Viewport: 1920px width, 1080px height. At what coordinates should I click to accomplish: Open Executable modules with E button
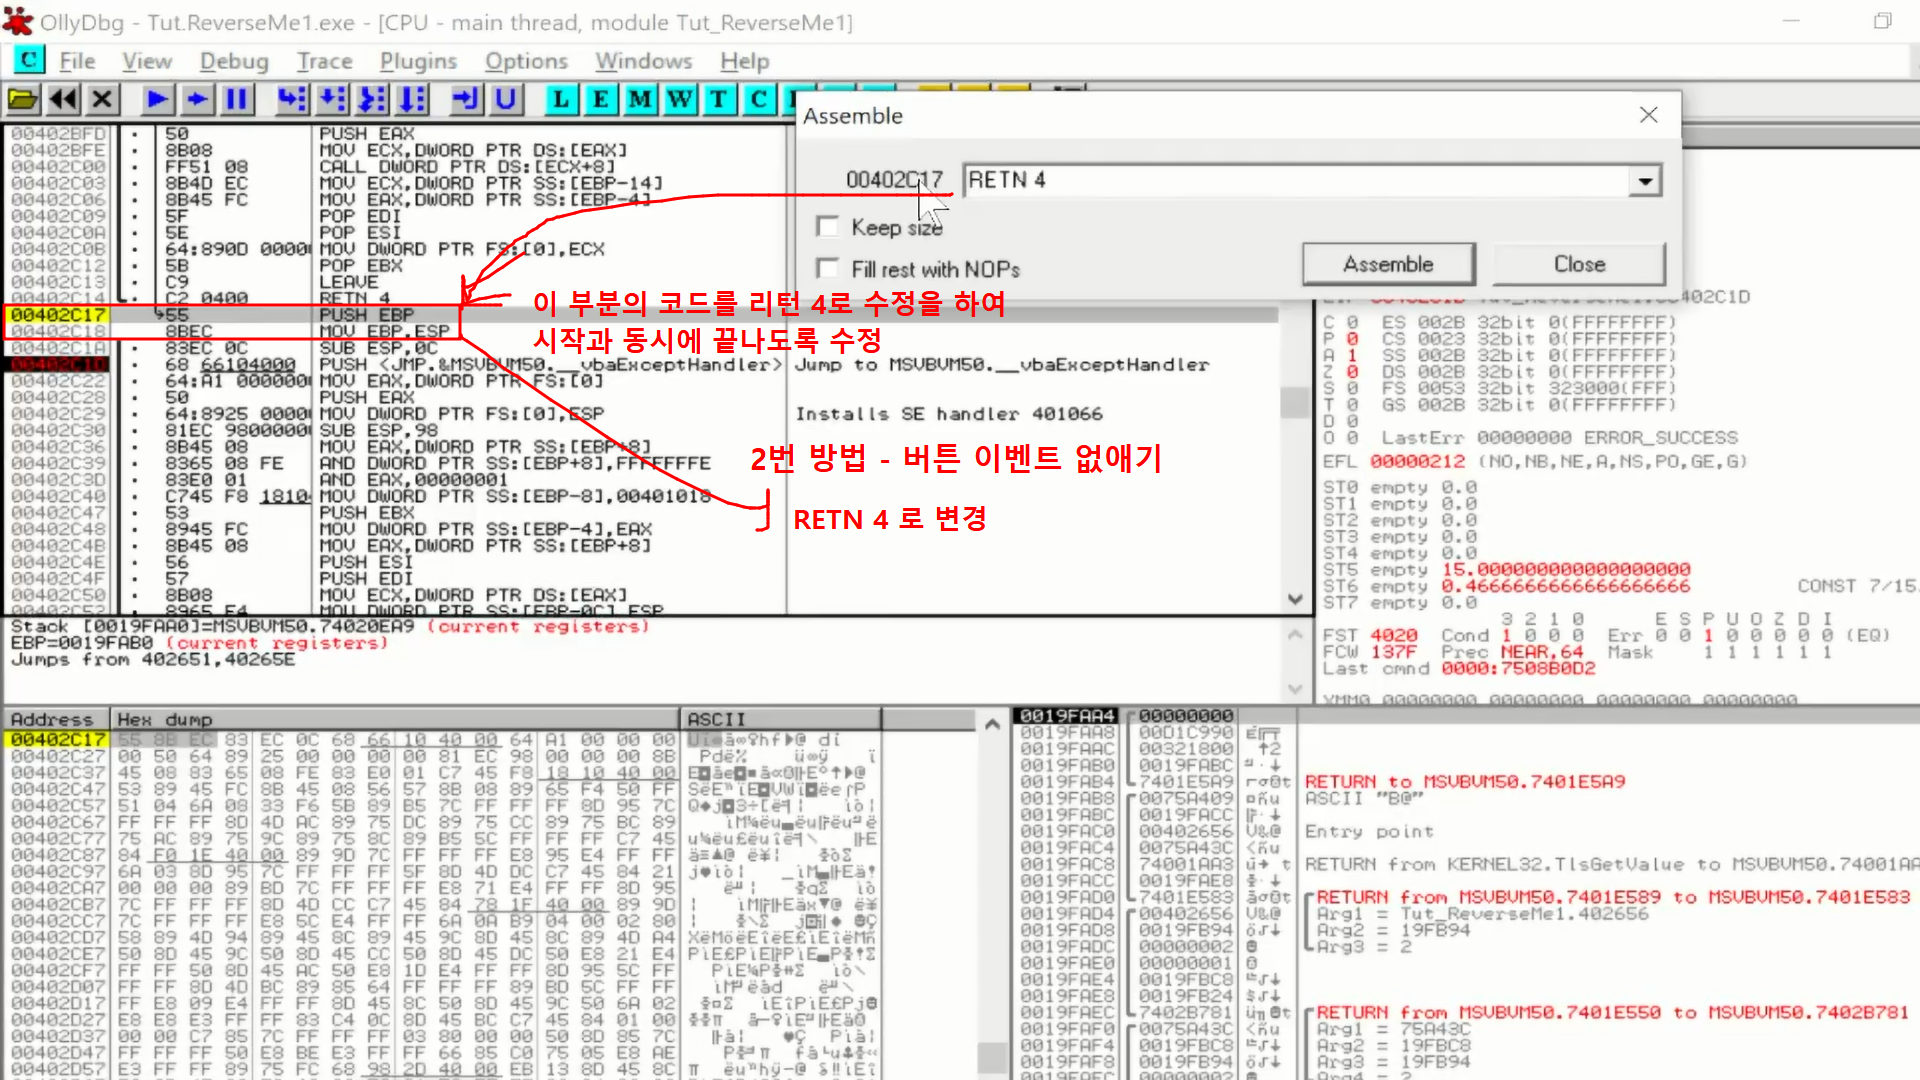[600, 99]
